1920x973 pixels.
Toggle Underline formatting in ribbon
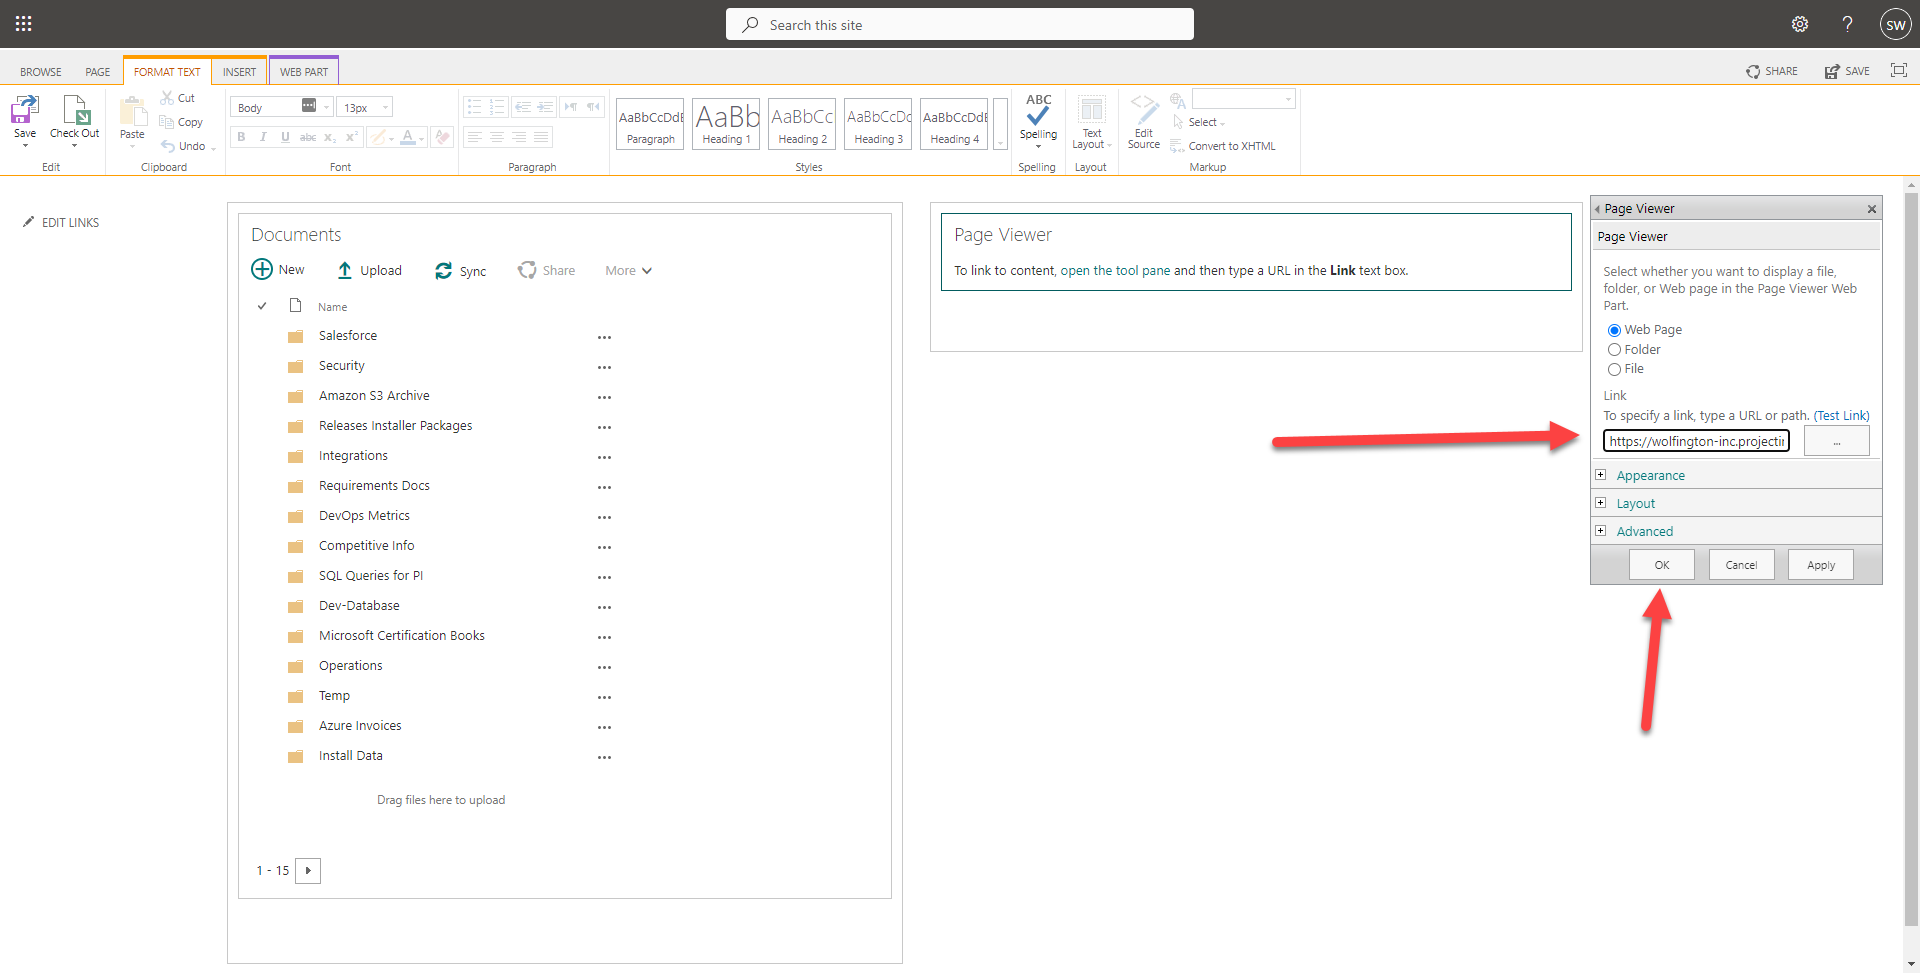285,137
